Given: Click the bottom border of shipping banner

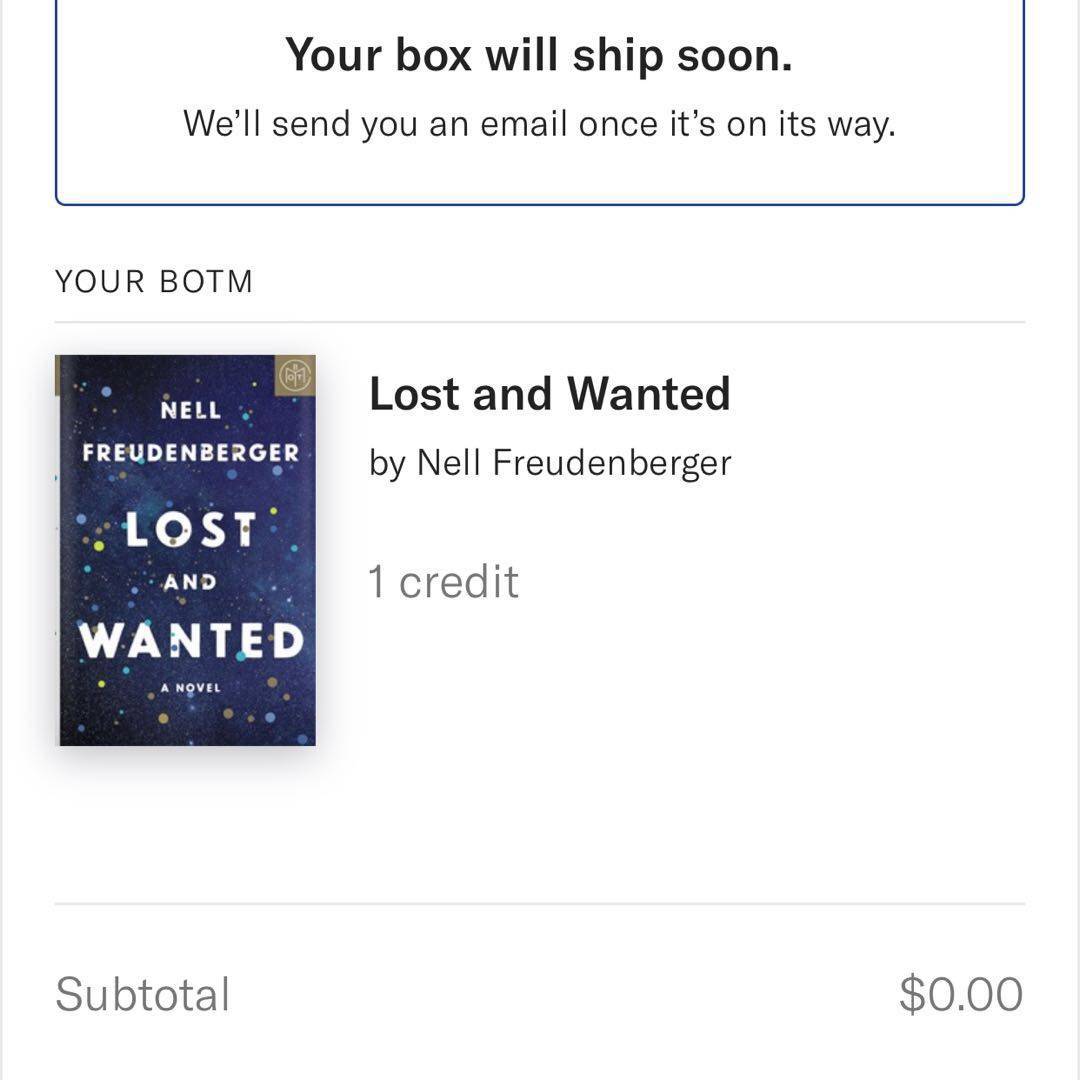Looking at the screenshot, I should tap(540, 204).
